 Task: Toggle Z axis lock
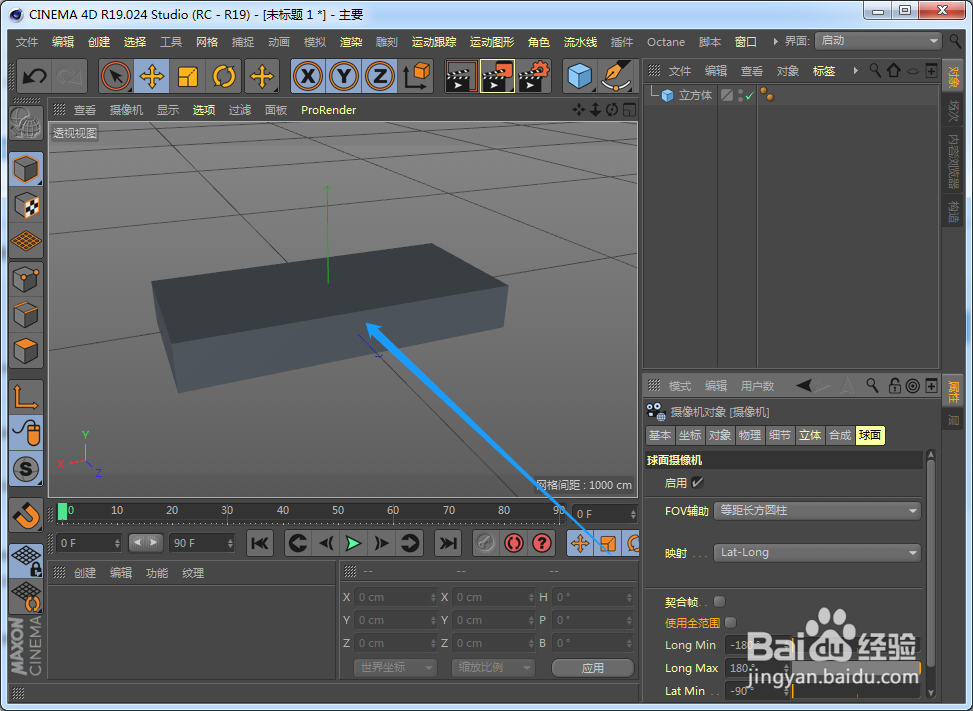tap(380, 77)
